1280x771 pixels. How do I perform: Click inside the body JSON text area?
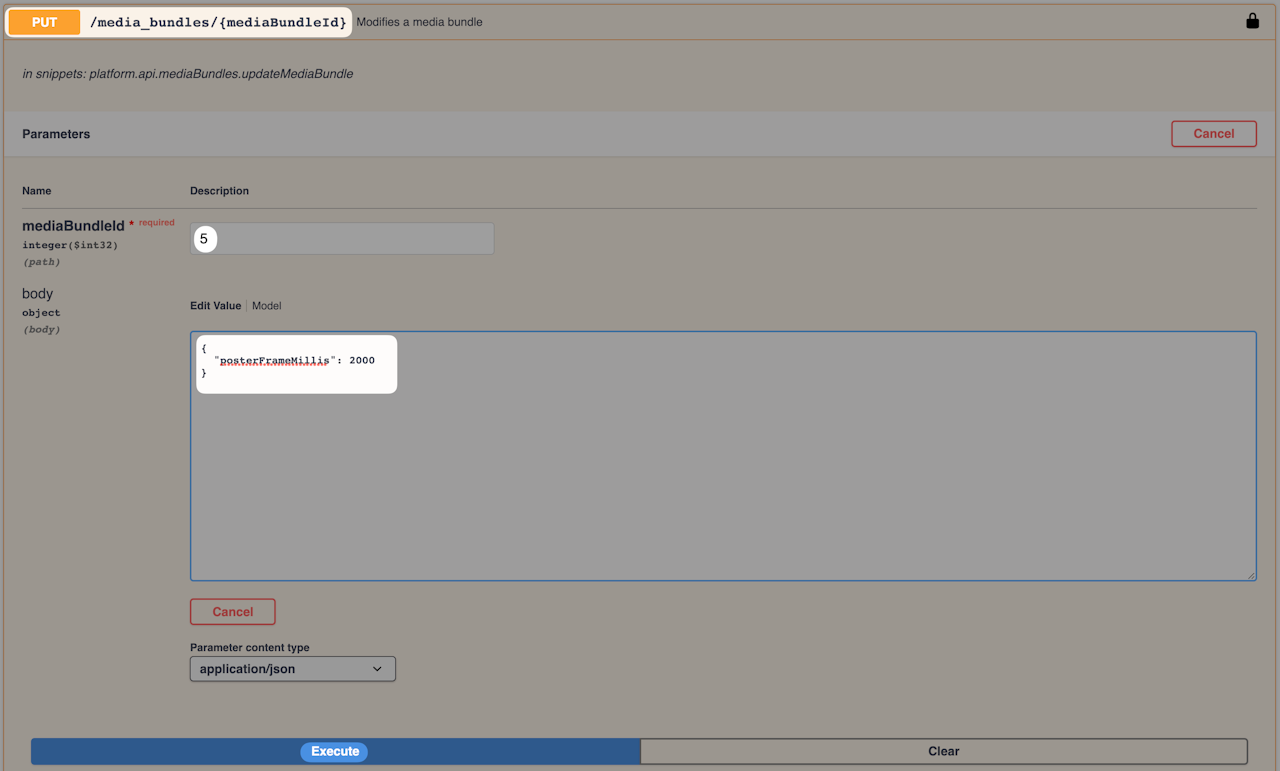pos(723,456)
